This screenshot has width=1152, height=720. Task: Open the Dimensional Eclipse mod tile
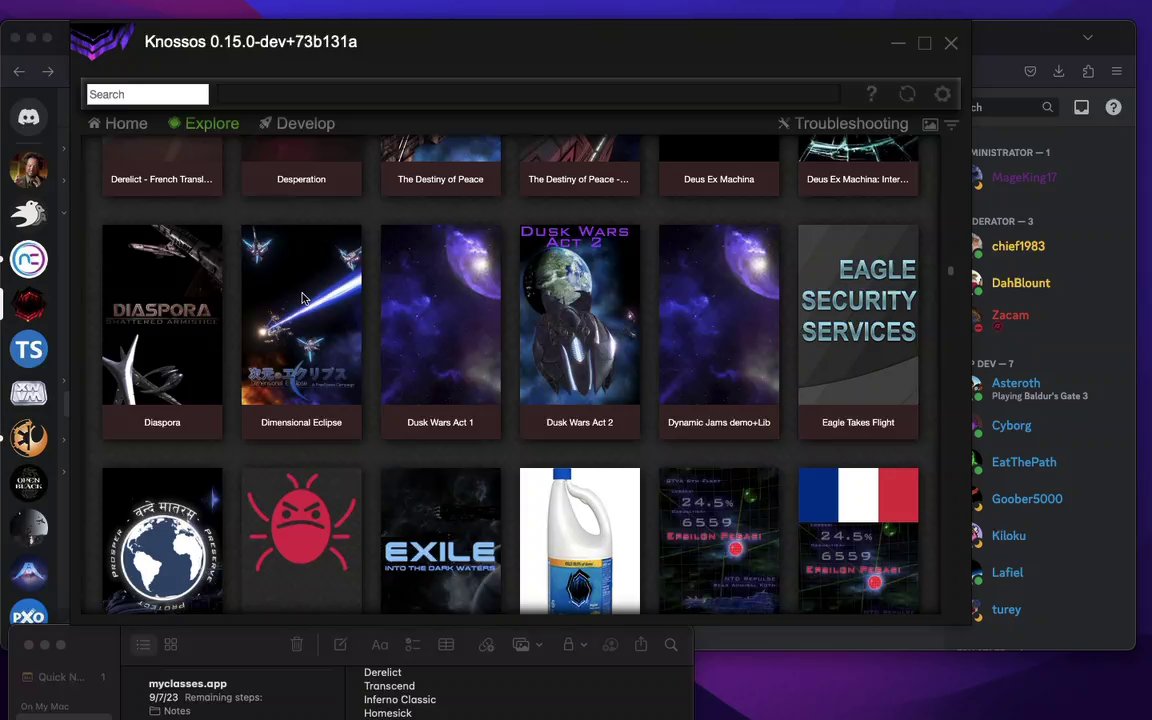pyautogui.click(x=301, y=332)
